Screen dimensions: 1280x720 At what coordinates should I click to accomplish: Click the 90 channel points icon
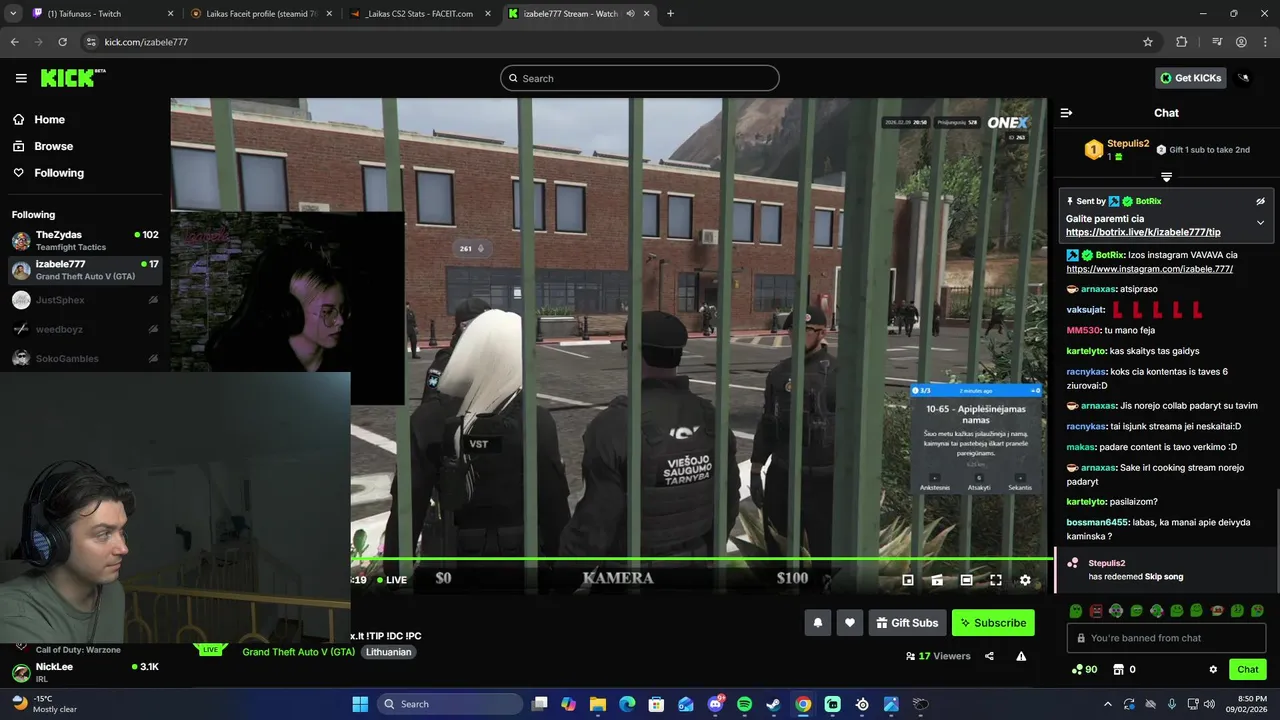1084,669
